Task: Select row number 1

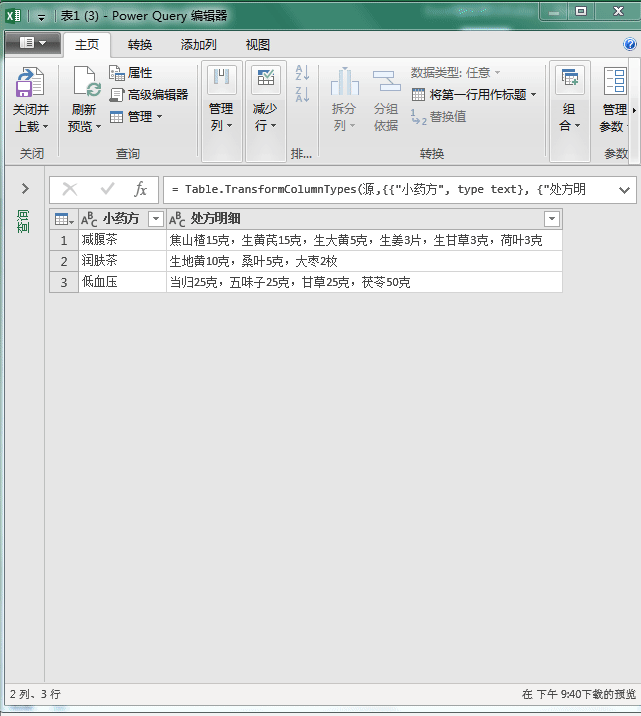Action: 64,240
